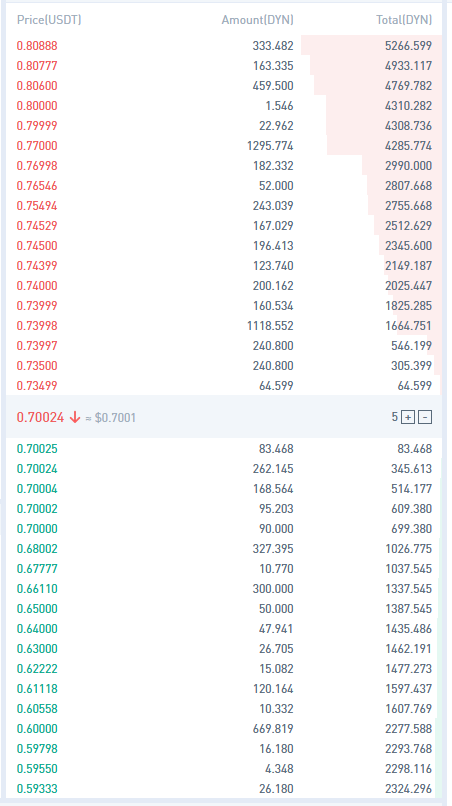Viewport: 452px width, 806px height.
Task: Click amount 1295.774 in sell orders
Action: pos(270,146)
